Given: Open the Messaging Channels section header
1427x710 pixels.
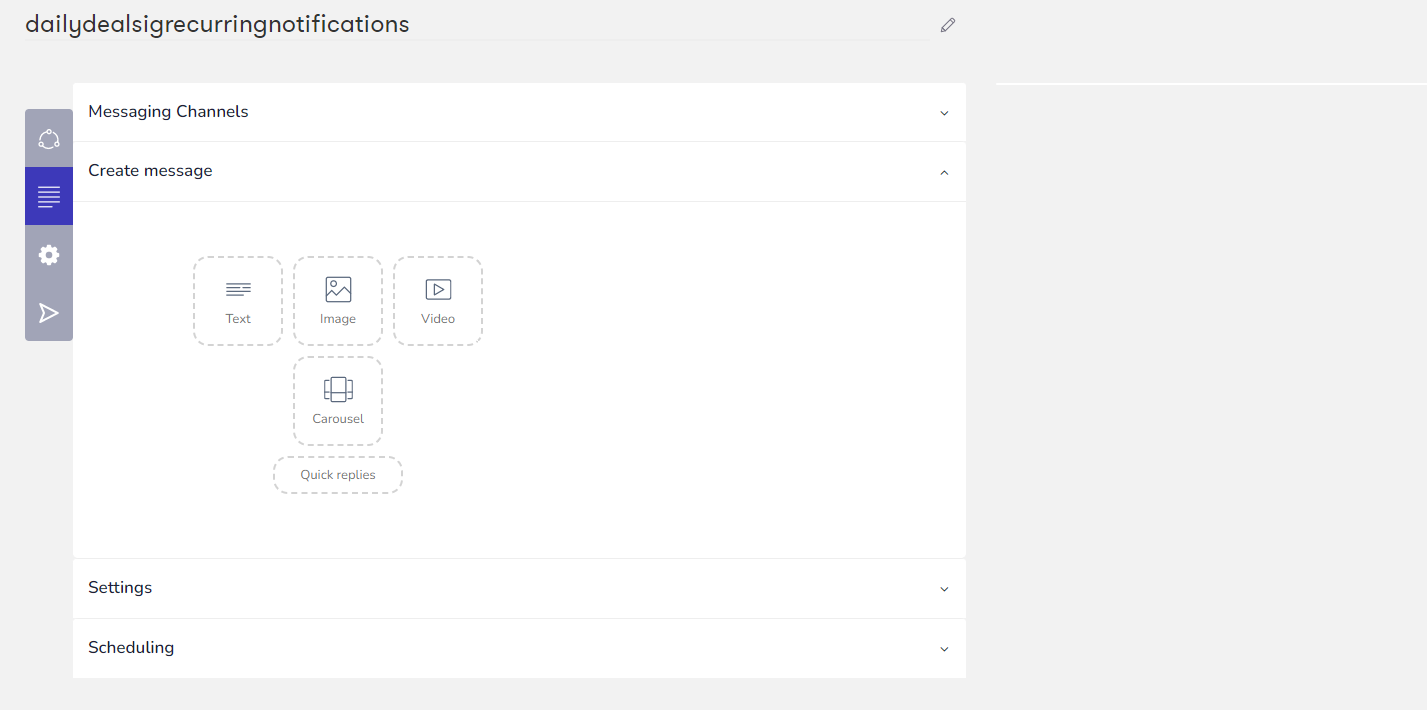Looking at the screenshot, I should tap(168, 112).
